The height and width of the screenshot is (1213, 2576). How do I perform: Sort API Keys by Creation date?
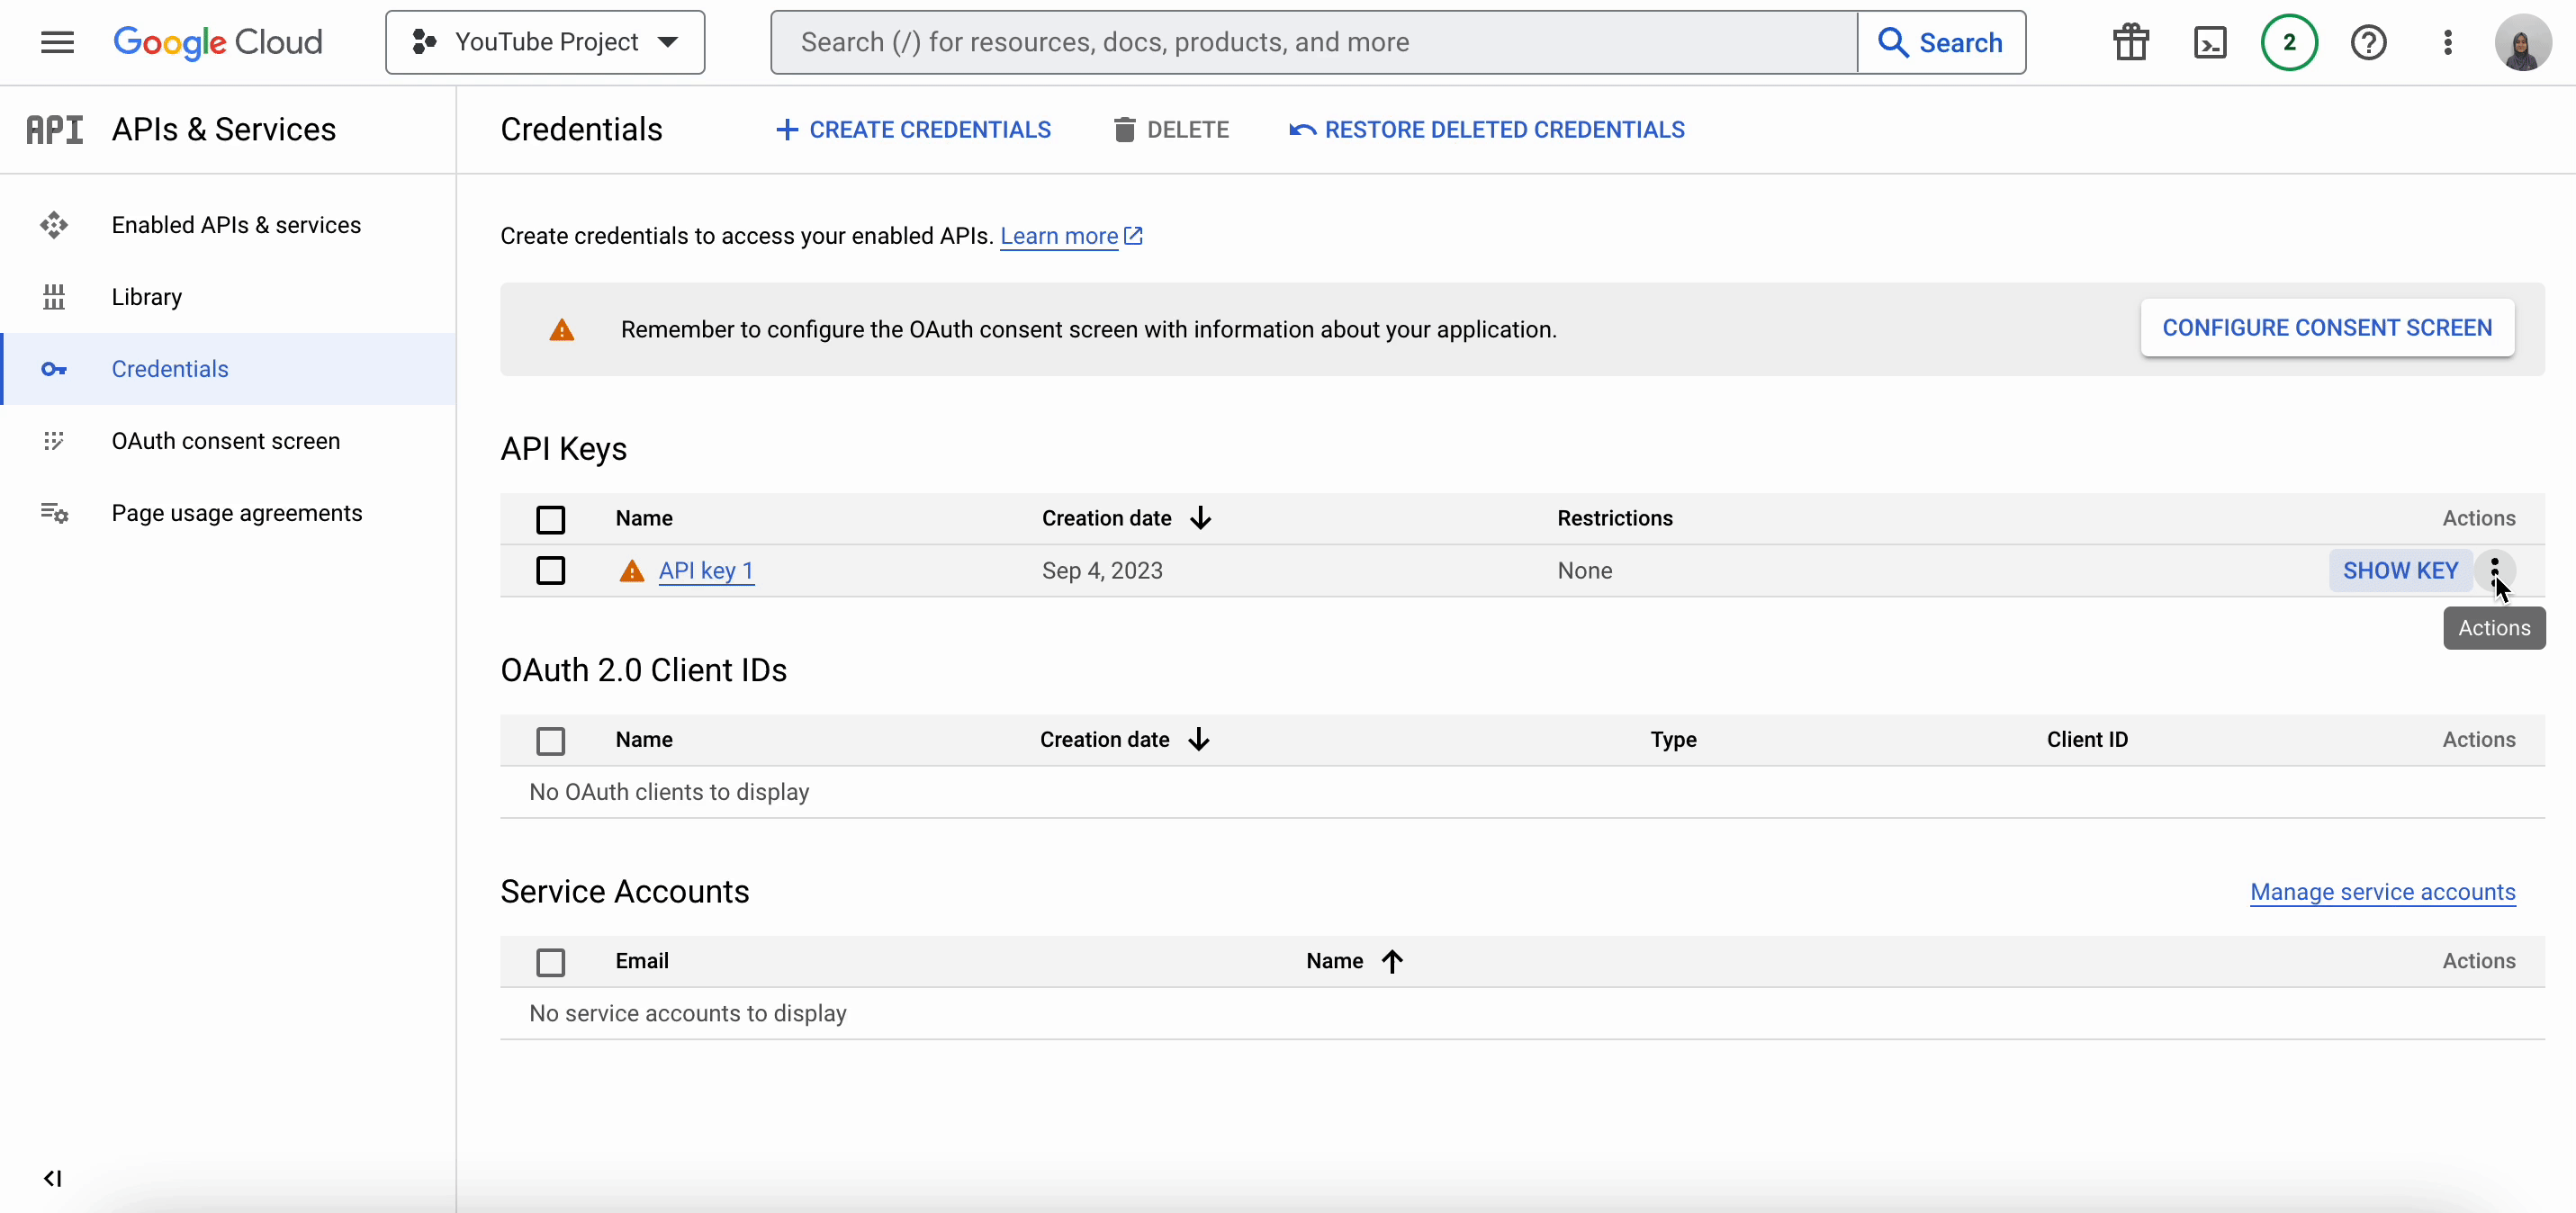point(1126,518)
